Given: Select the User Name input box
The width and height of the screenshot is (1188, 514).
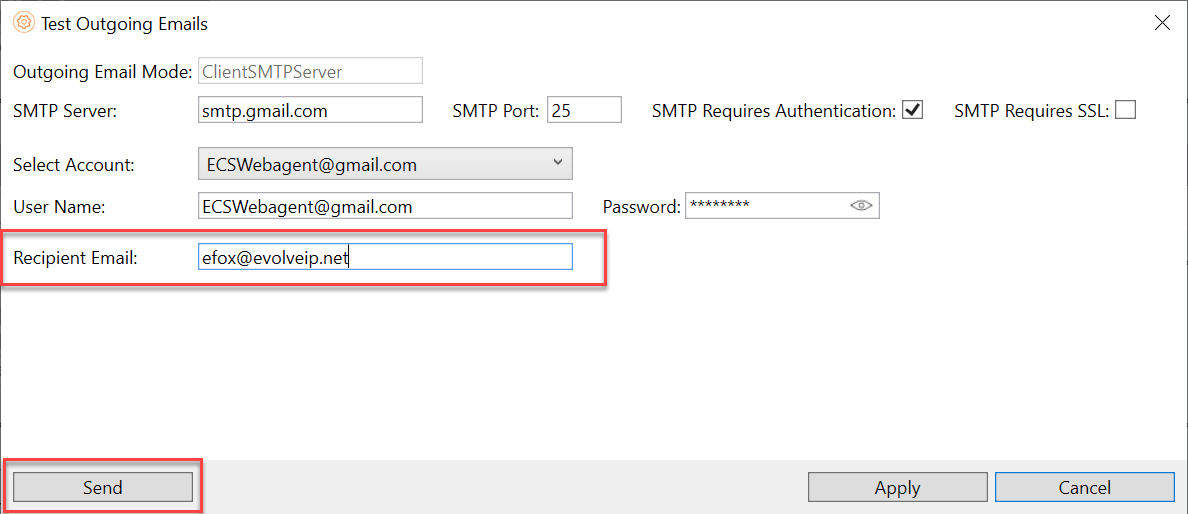Looking at the screenshot, I should pos(385,206).
